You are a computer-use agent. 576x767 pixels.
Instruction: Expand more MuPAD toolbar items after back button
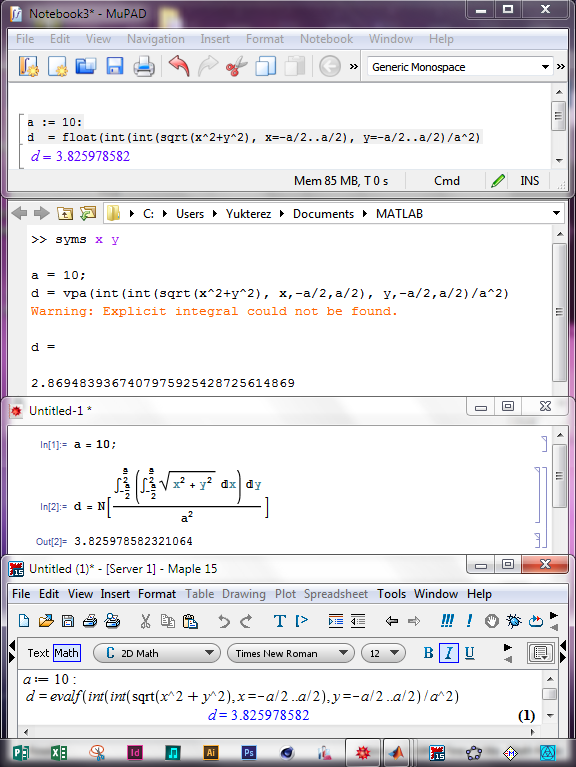point(354,67)
